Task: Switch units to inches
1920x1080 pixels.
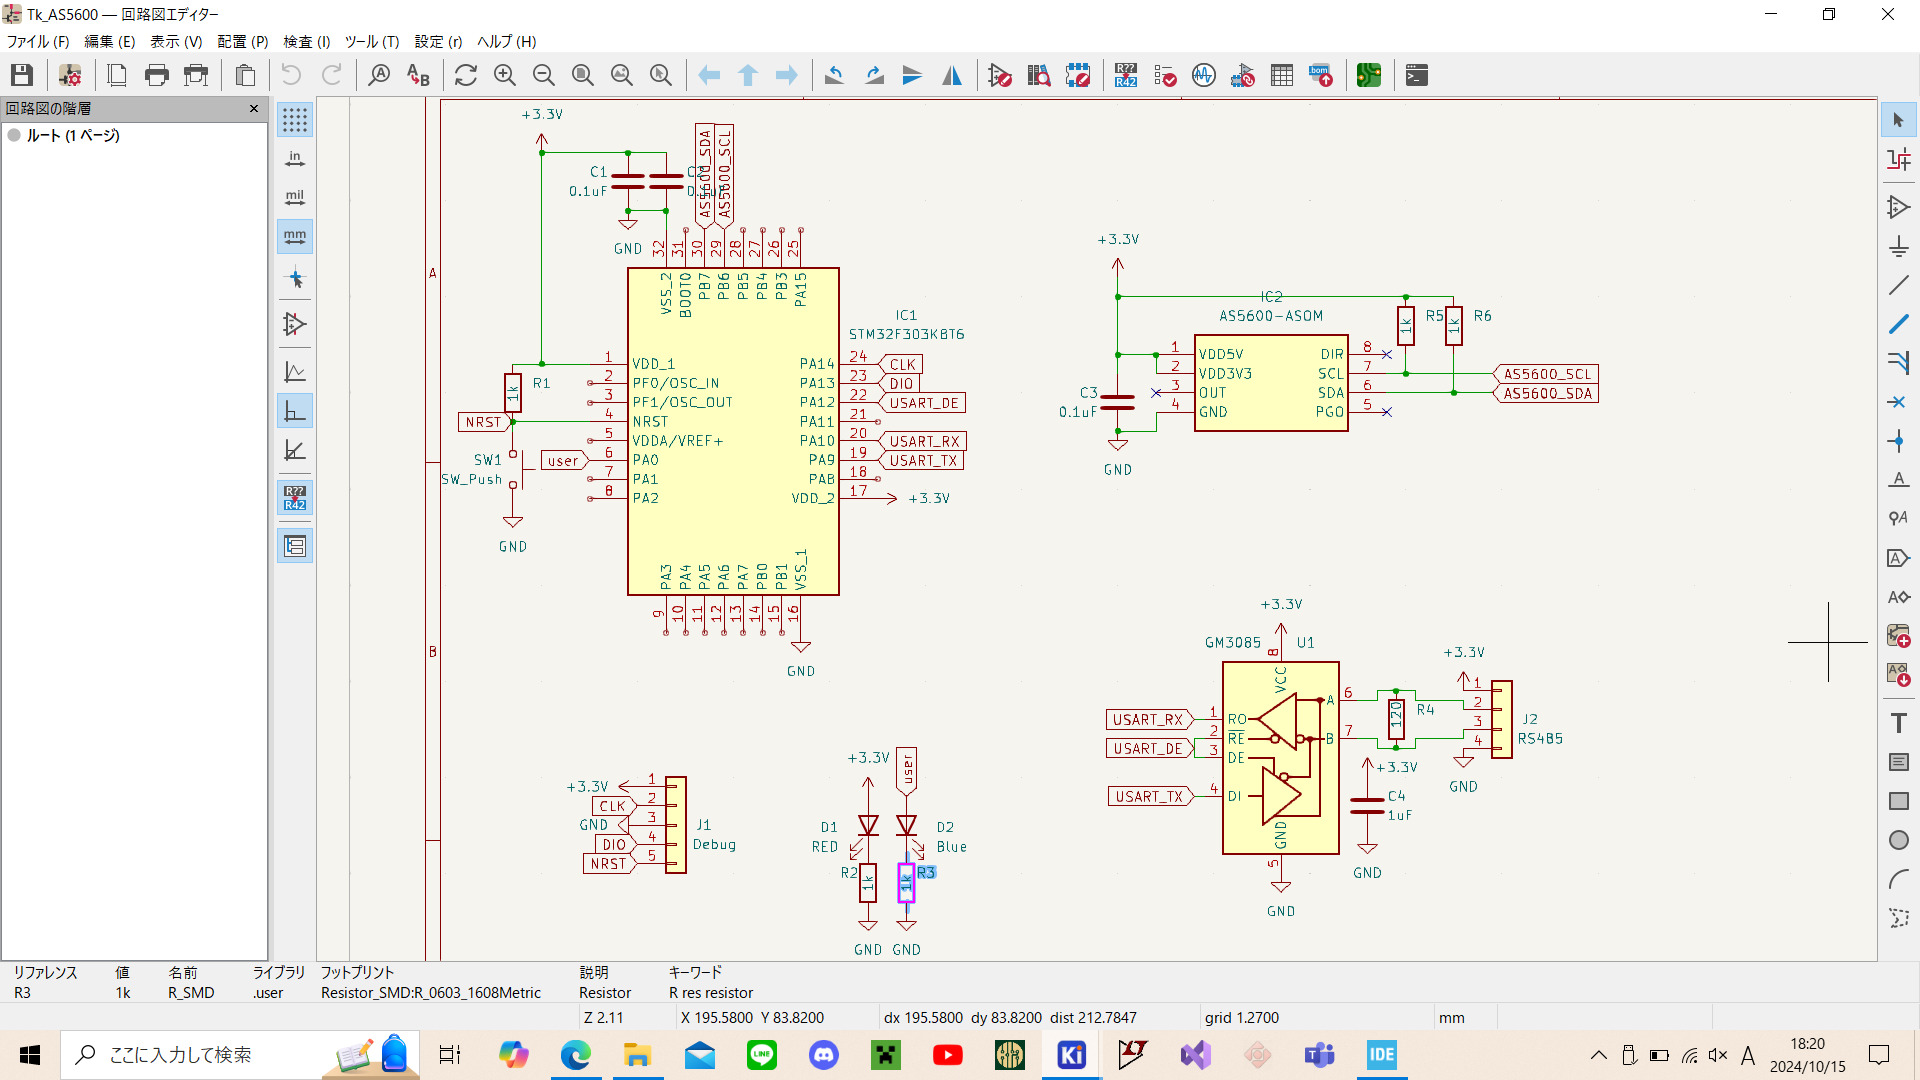Action: click(x=295, y=159)
